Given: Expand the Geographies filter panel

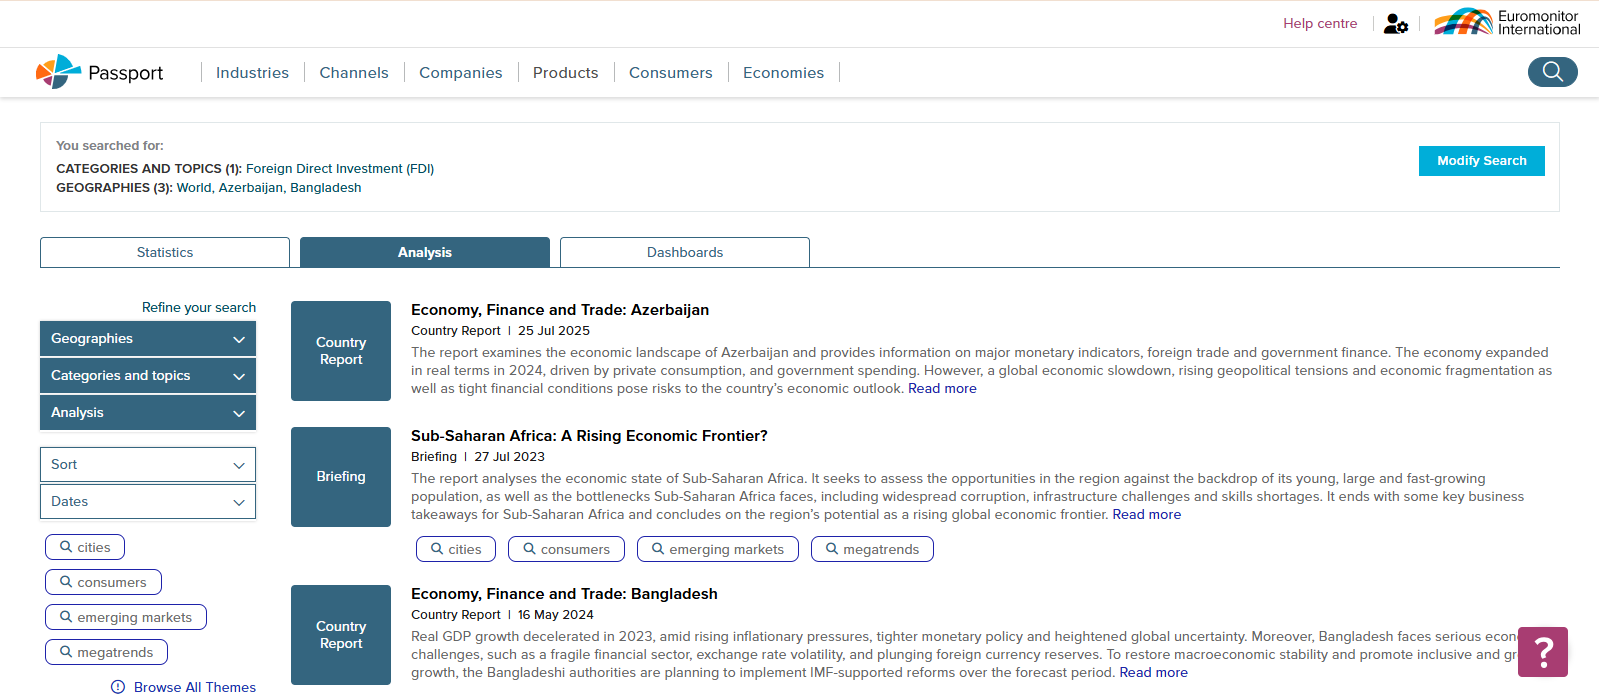Looking at the screenshot, I should 148,339.
